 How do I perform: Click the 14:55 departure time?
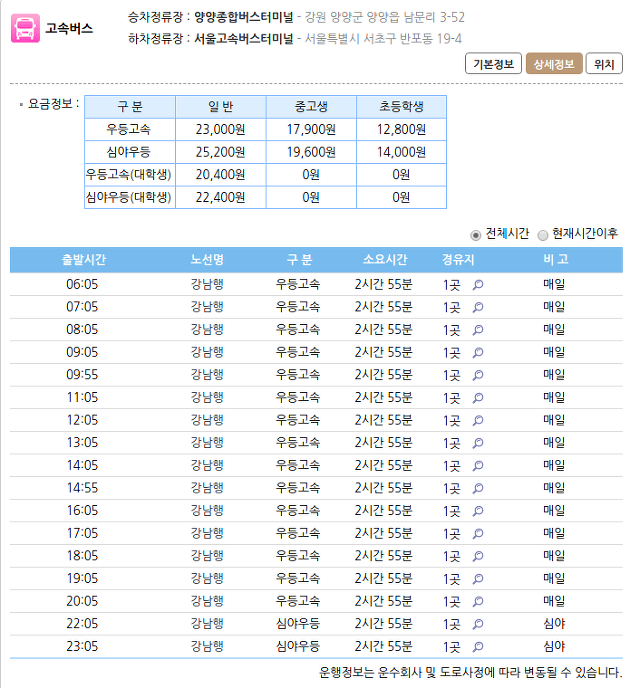tap(82, 488)
